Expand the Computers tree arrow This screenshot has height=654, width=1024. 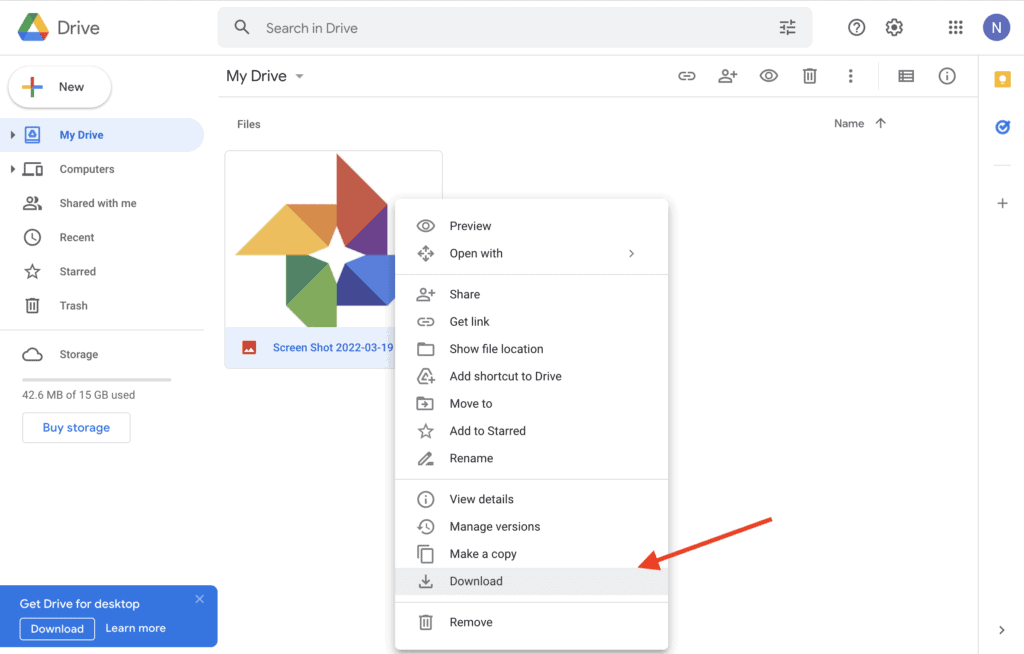tap(12, 169)
